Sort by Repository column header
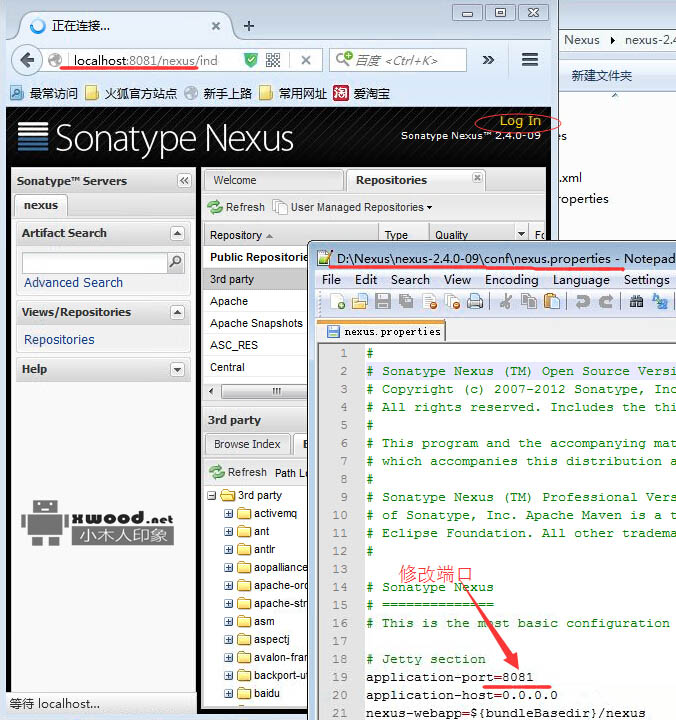Screen dimensions: 676x720 291,235
